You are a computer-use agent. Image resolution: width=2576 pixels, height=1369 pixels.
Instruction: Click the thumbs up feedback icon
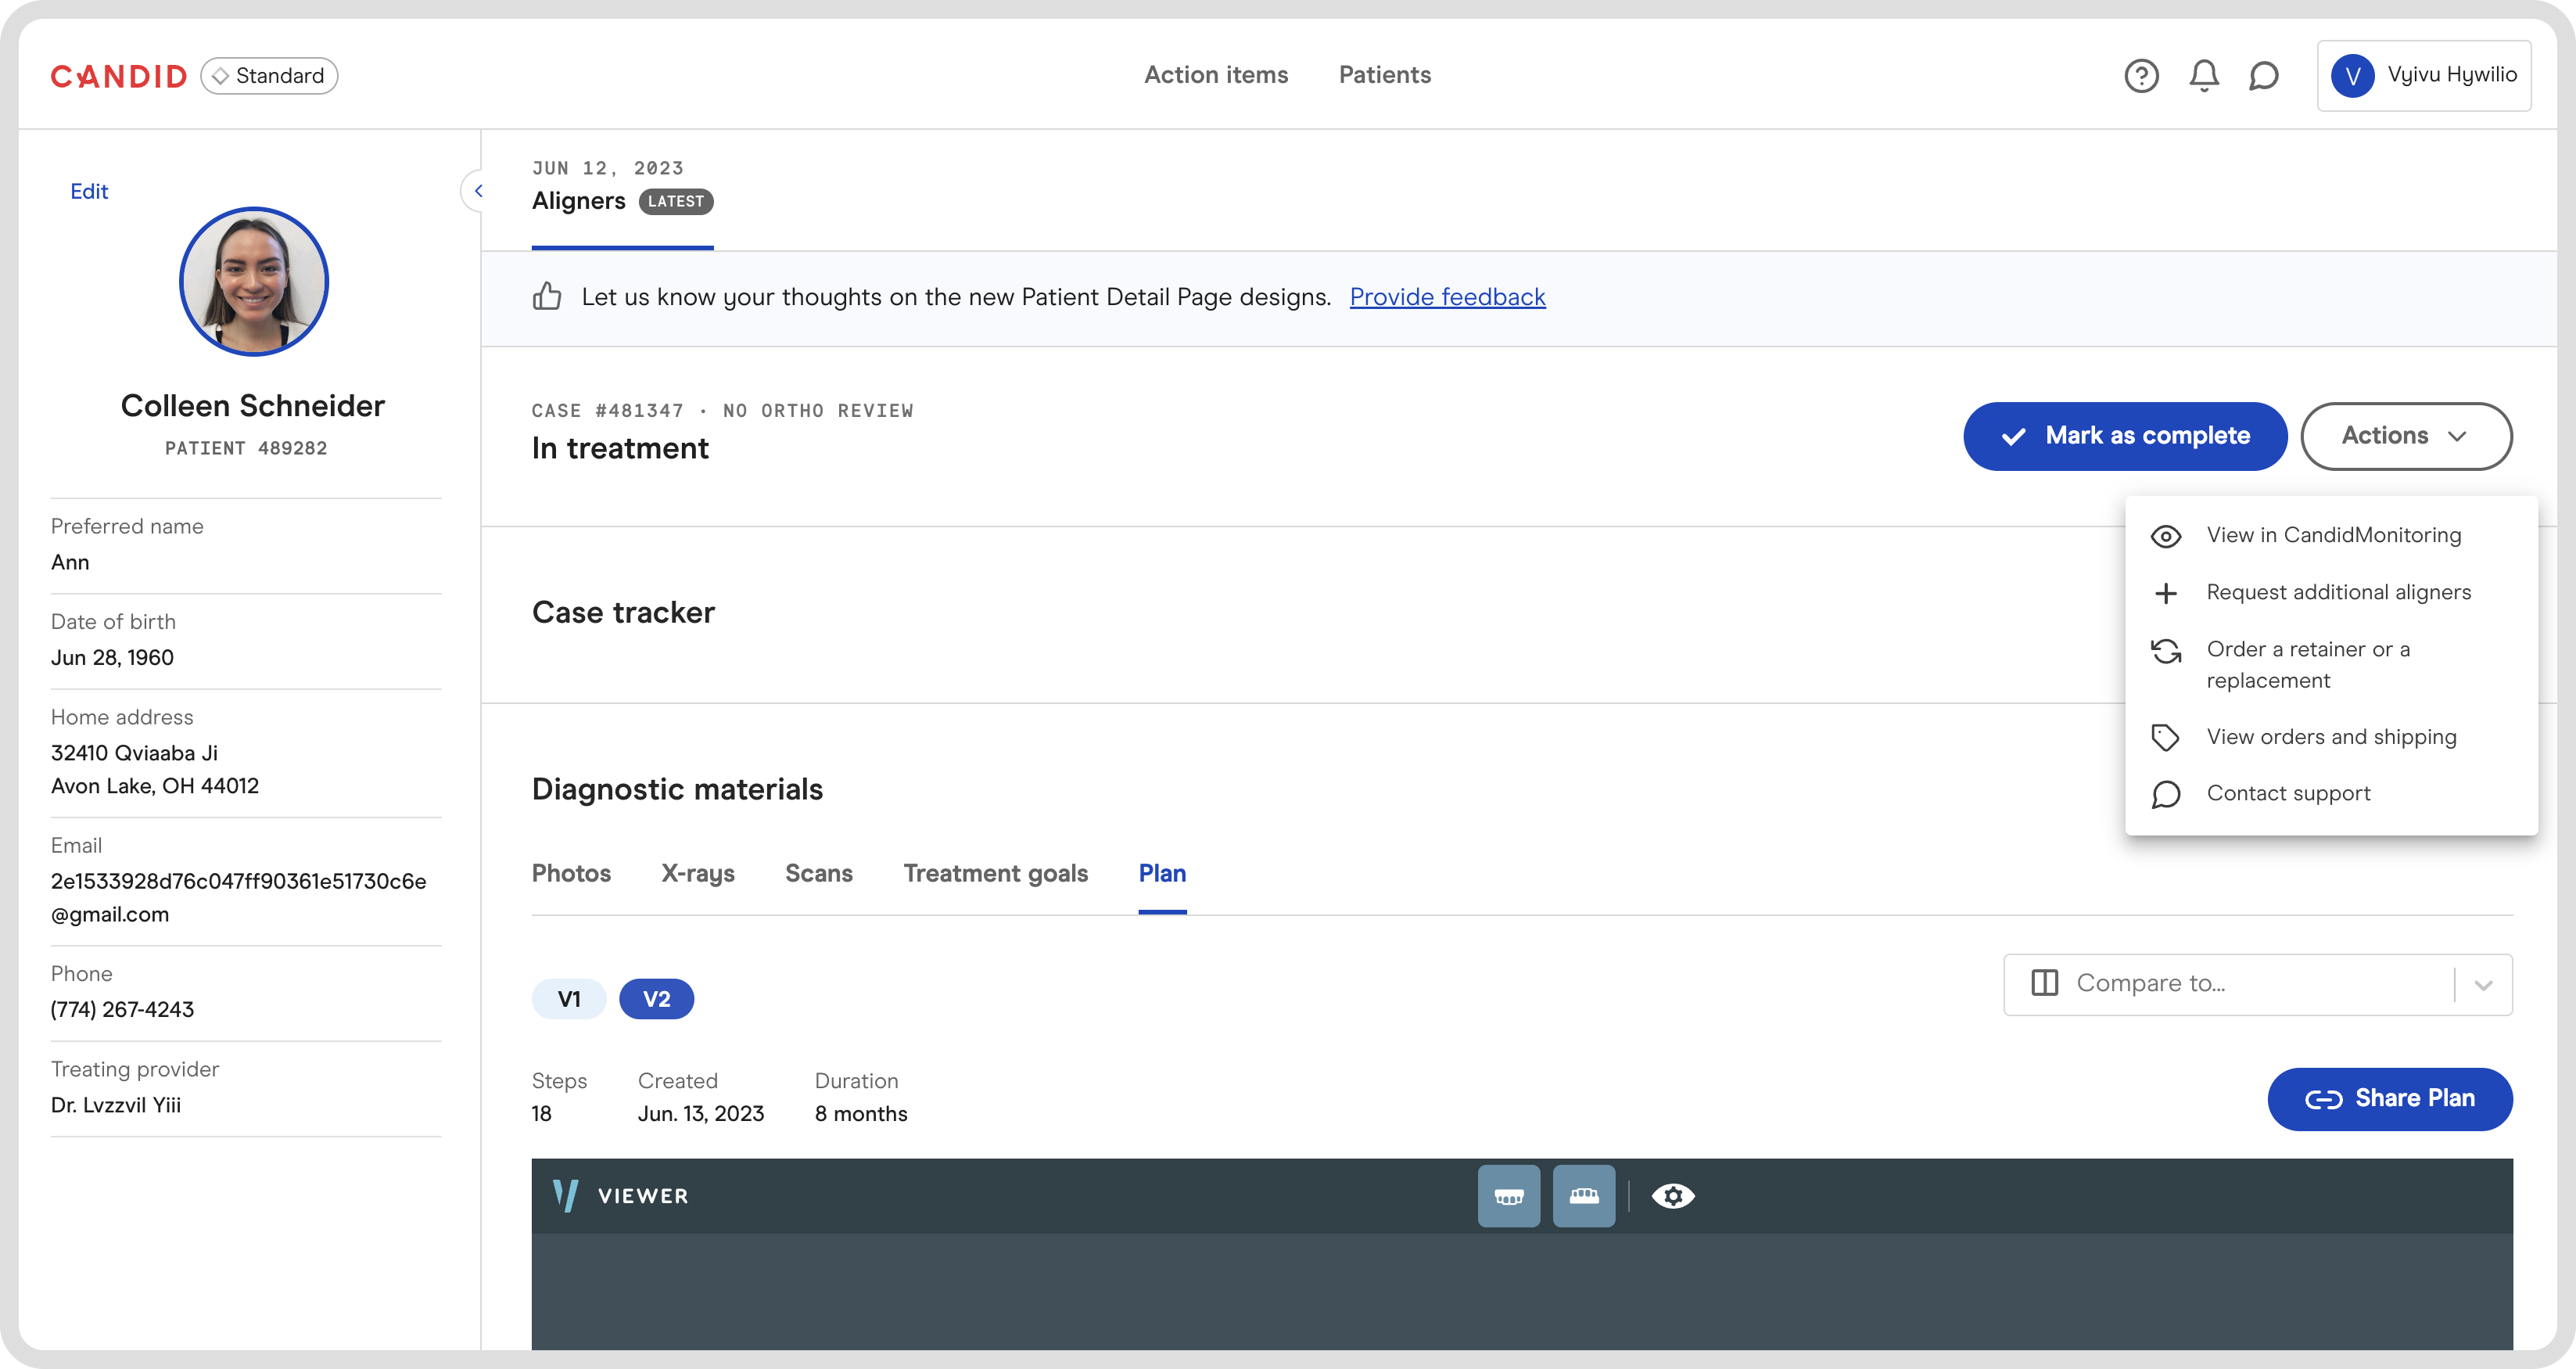pos(547,297)
